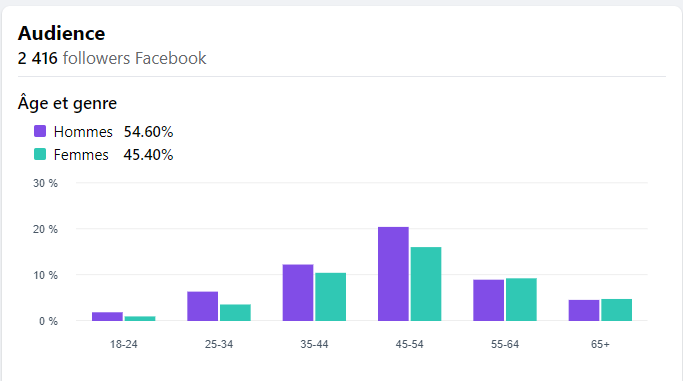The image size is (683, 381).
Task: Select the purple Hommes bar for 25-34
Action: pos(203,306)
